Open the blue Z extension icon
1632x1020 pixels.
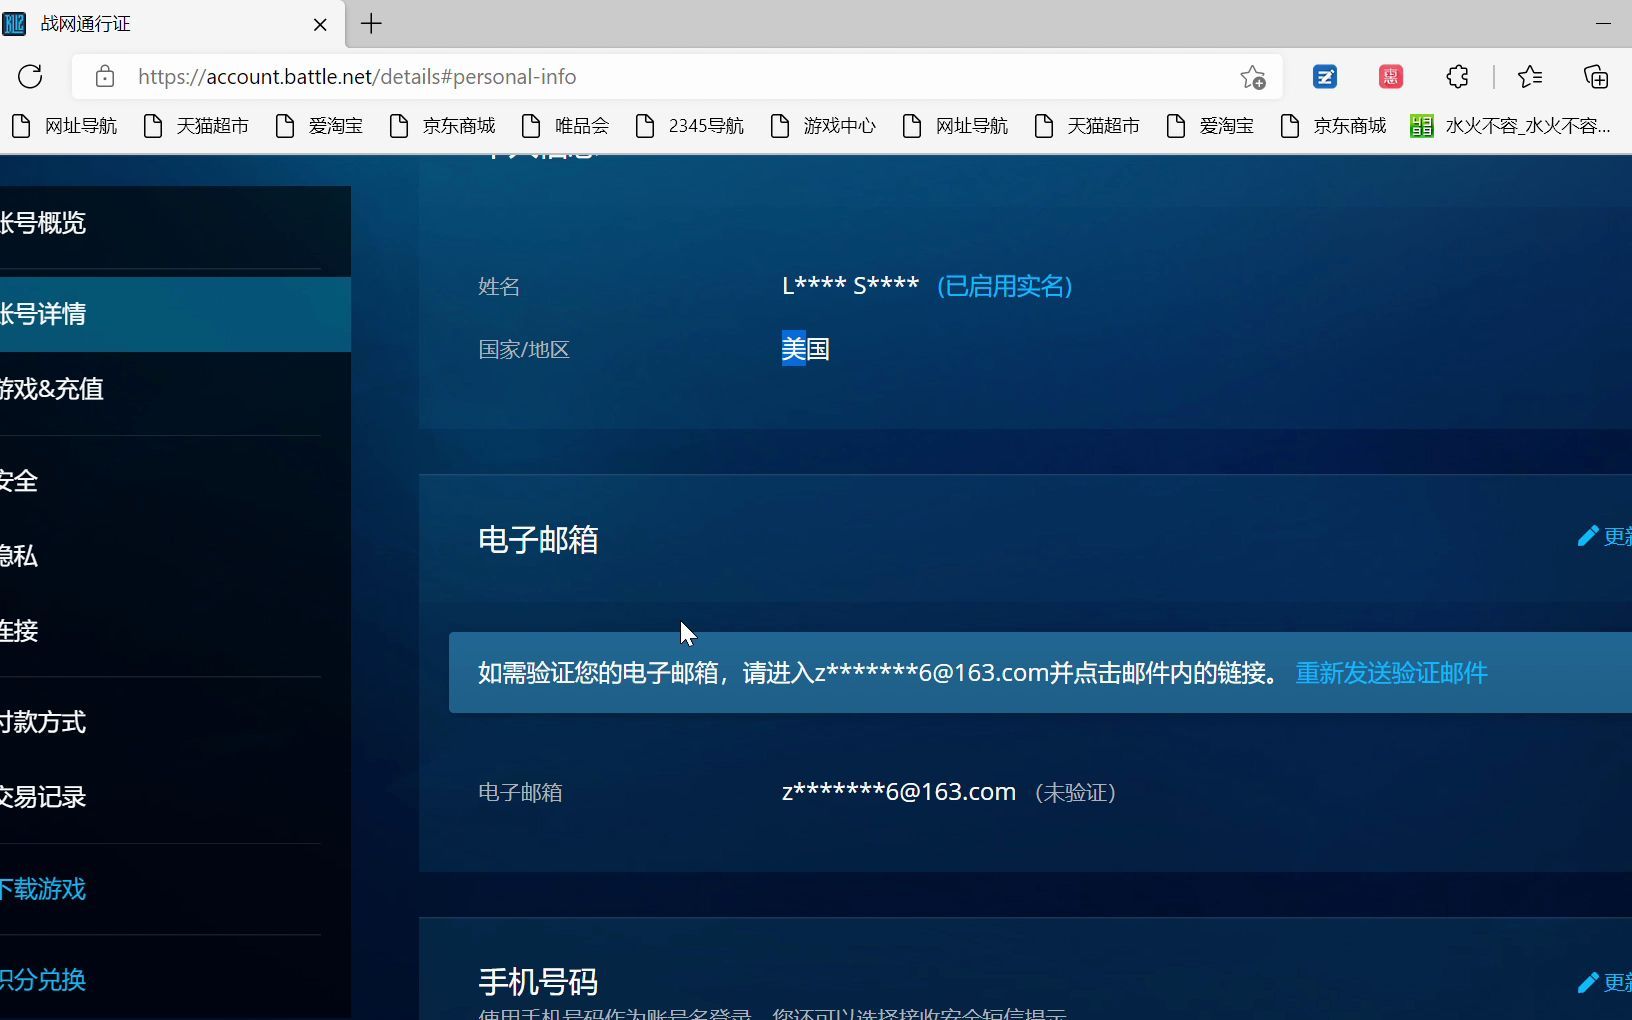click(x=1325, y=76)
